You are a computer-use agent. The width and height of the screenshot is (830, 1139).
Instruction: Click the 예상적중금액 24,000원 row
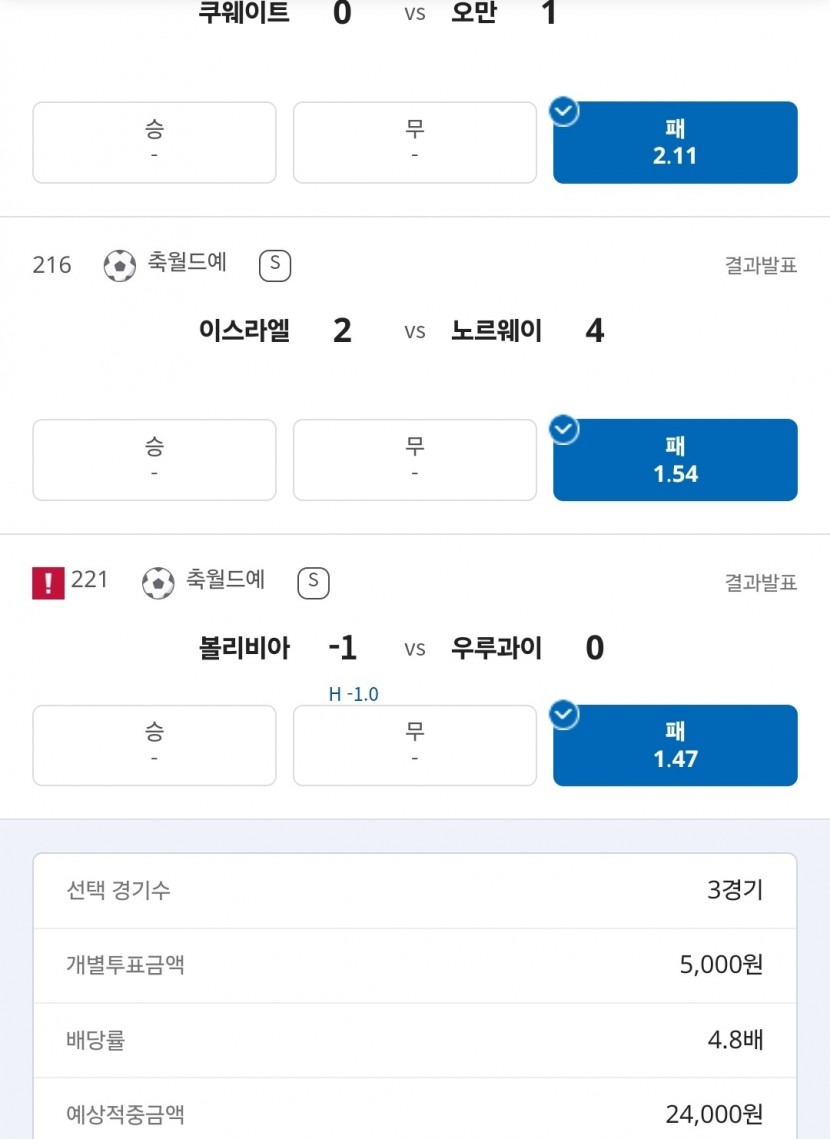415,1113
